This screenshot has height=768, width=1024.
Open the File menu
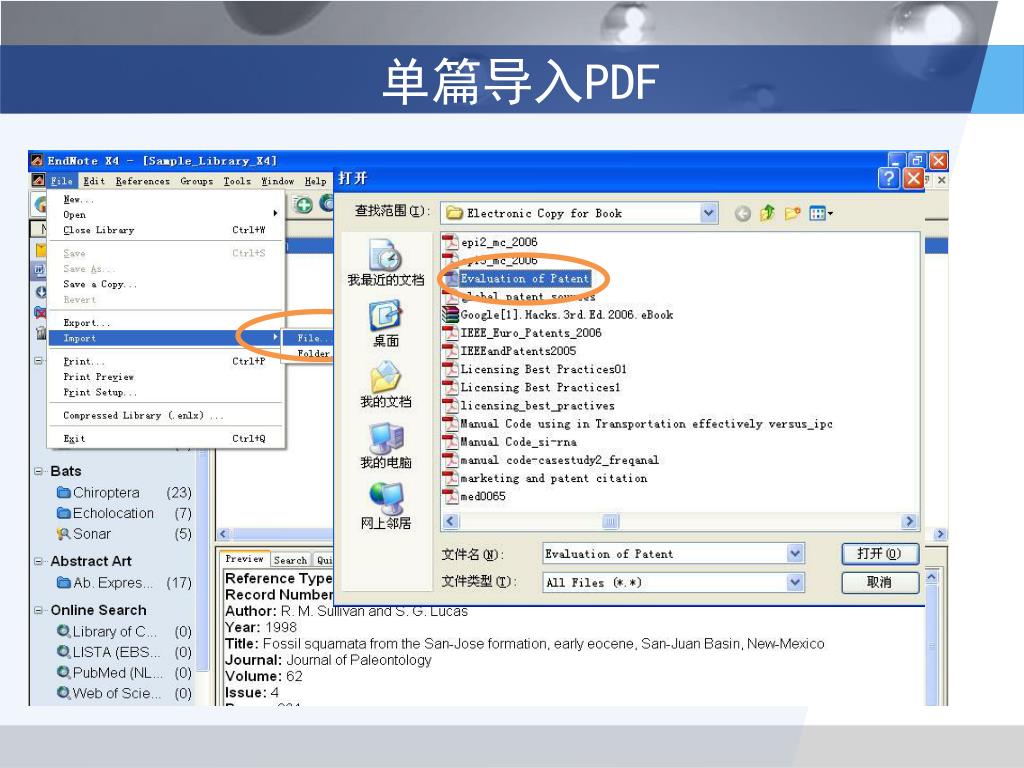pos(61,181)
